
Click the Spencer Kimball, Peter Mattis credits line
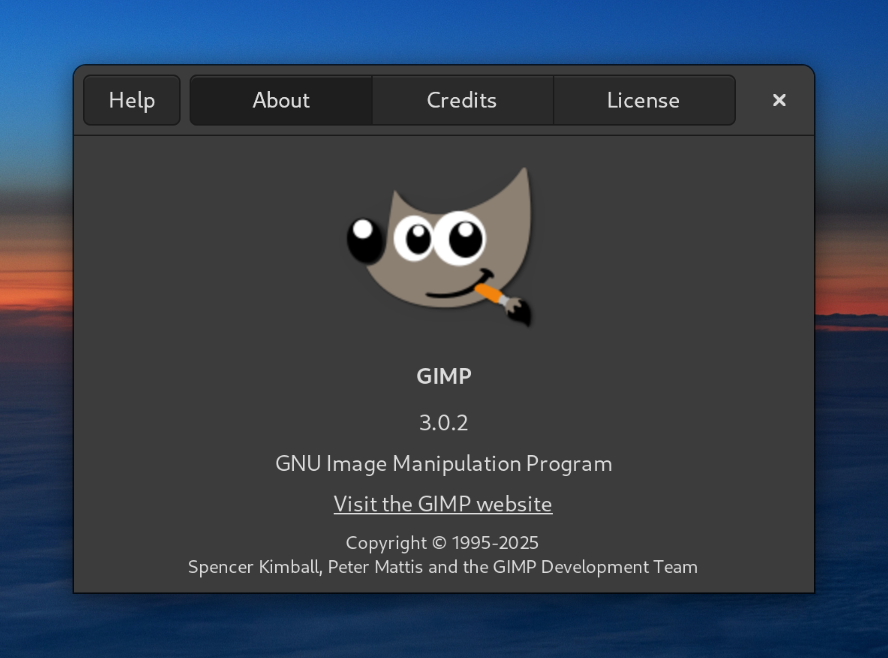click(443, 567)
